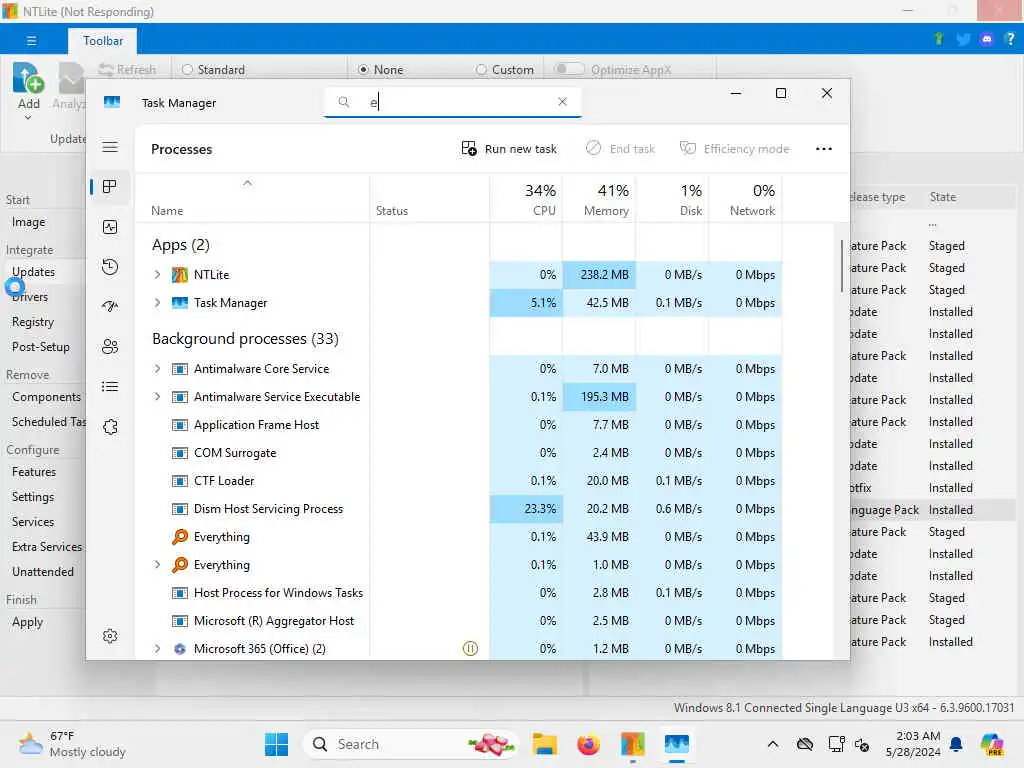This screenshot has height=768, width=1024.
Task: Click Task Manager icon in taskbar
Action: click(x=677, y=744)
